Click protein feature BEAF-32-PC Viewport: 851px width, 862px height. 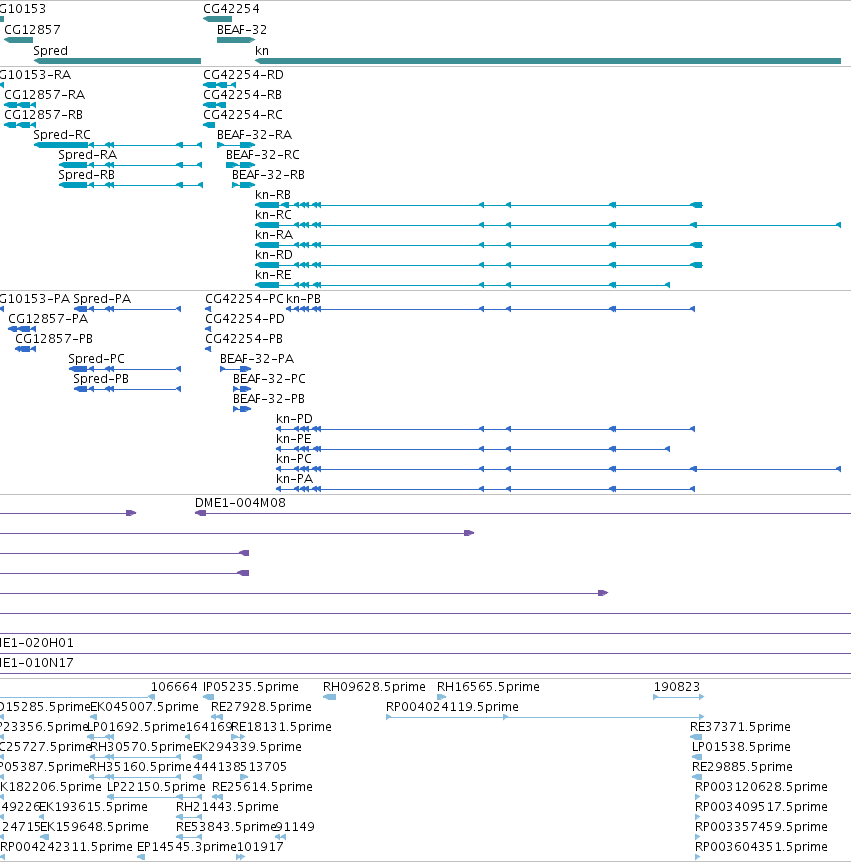point(242,389)
